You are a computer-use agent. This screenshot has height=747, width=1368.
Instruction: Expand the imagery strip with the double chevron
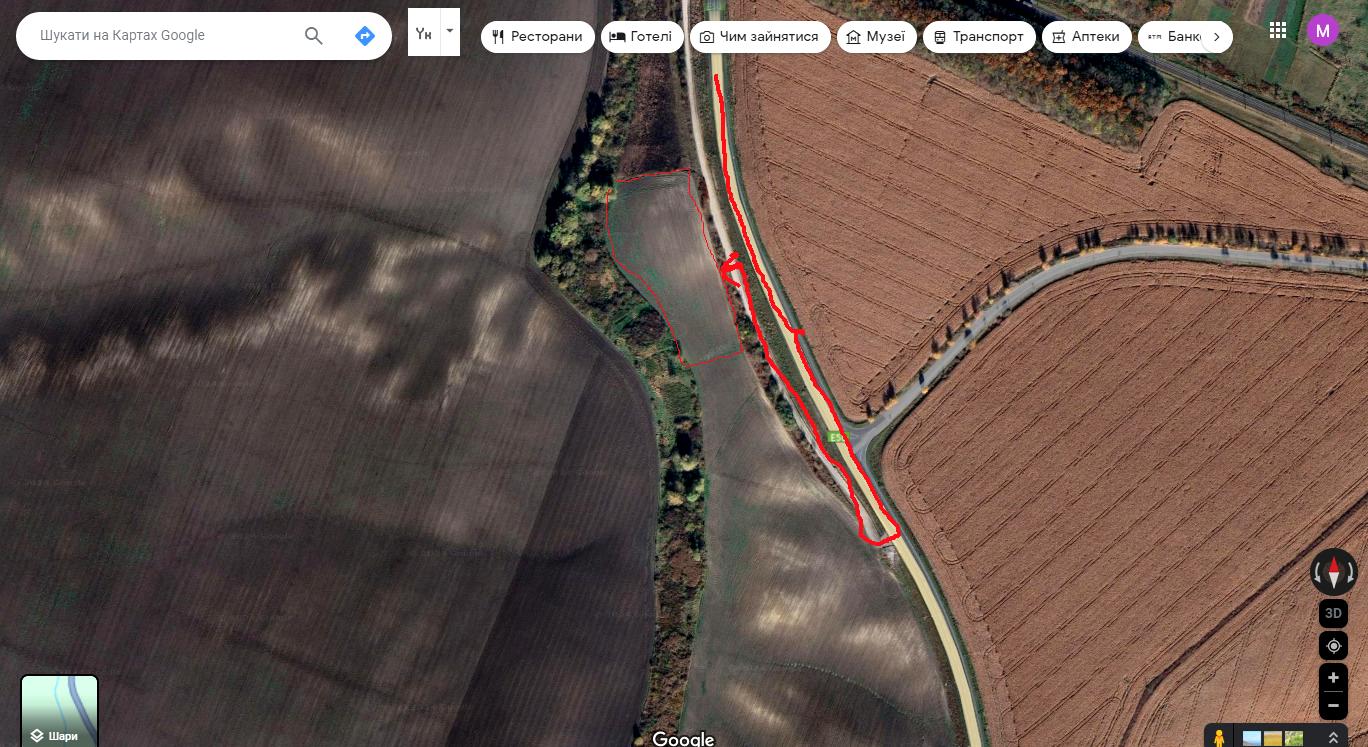(1333, 738)
